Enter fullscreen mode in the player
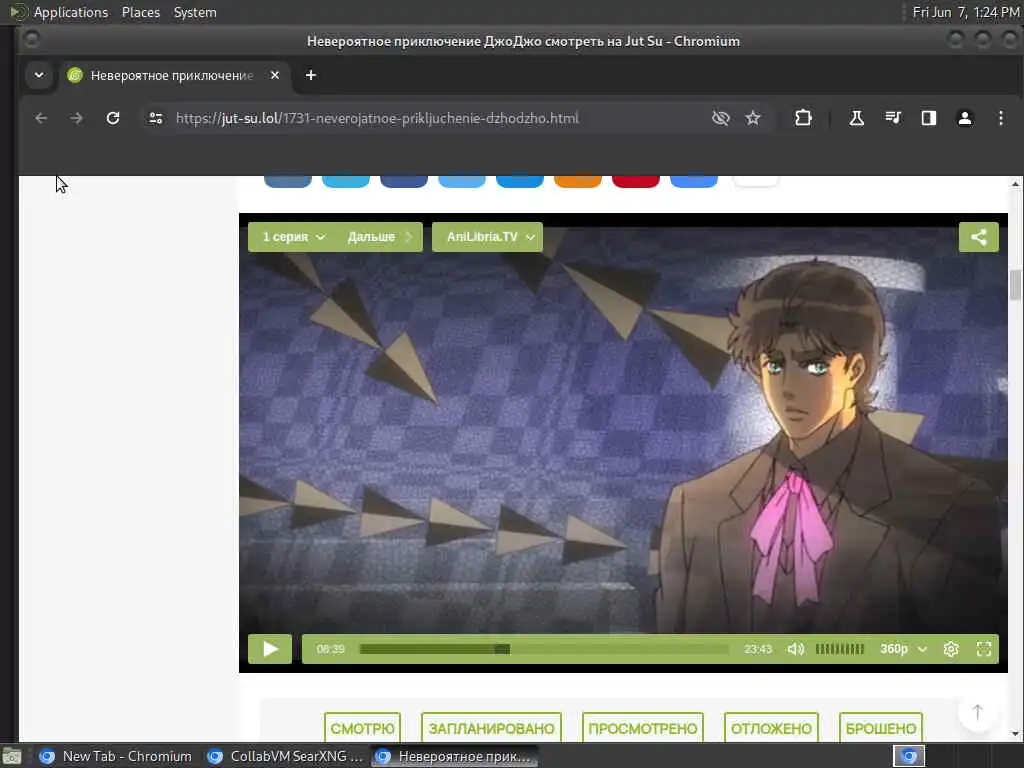 tap(984, 649)
